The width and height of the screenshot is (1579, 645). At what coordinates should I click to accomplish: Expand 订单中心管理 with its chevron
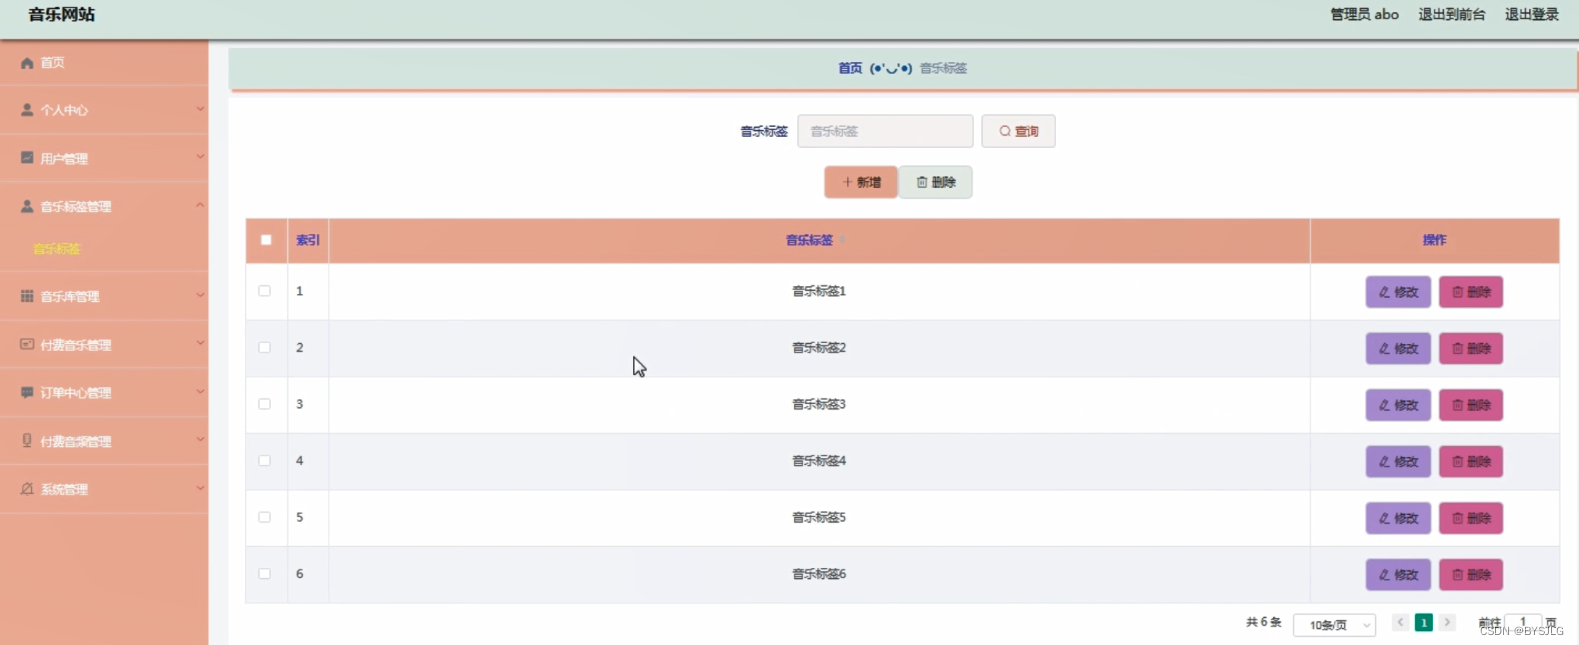(200, 391)
